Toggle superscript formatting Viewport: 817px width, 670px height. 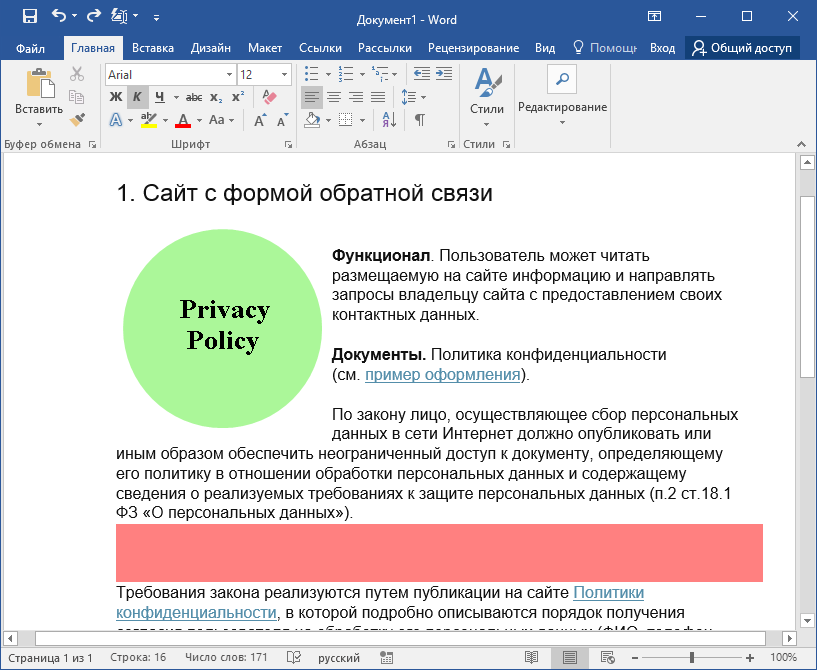coord(238,97)
